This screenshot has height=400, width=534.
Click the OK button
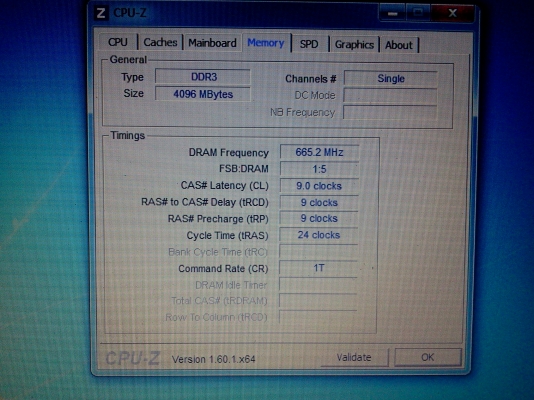click(x=428, y=357)
